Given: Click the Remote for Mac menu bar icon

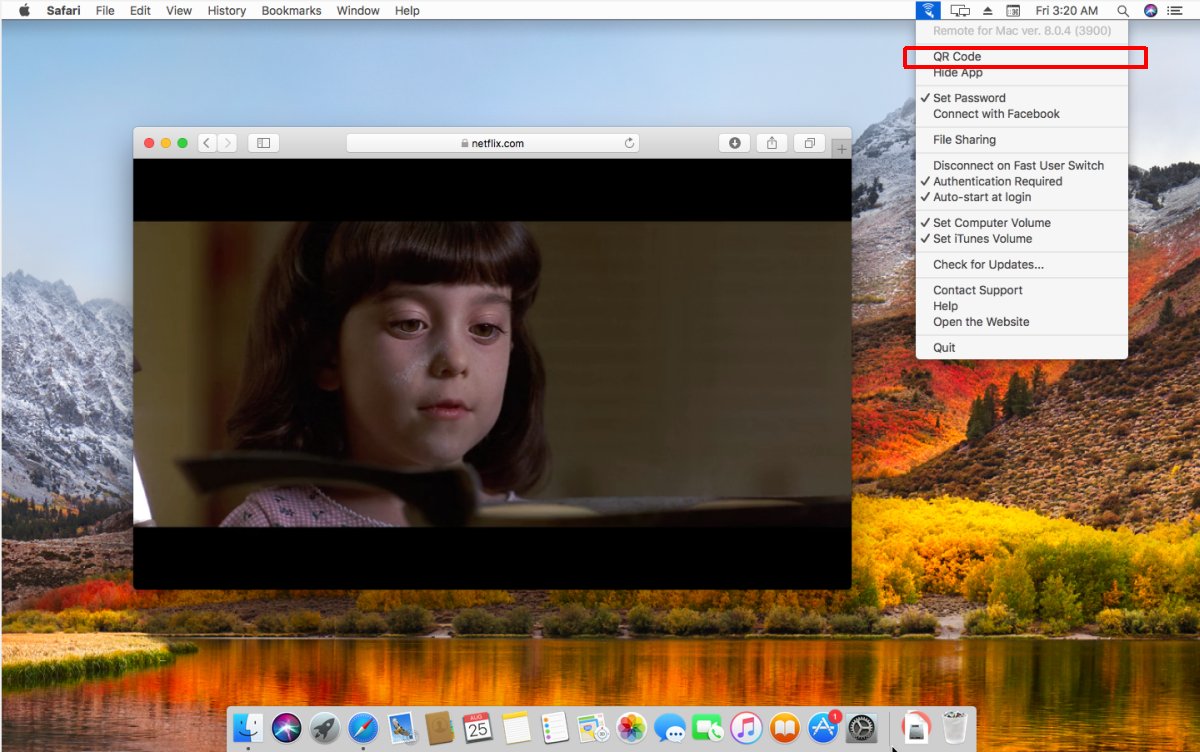Looking at the screenshot, I should point(928,10).
